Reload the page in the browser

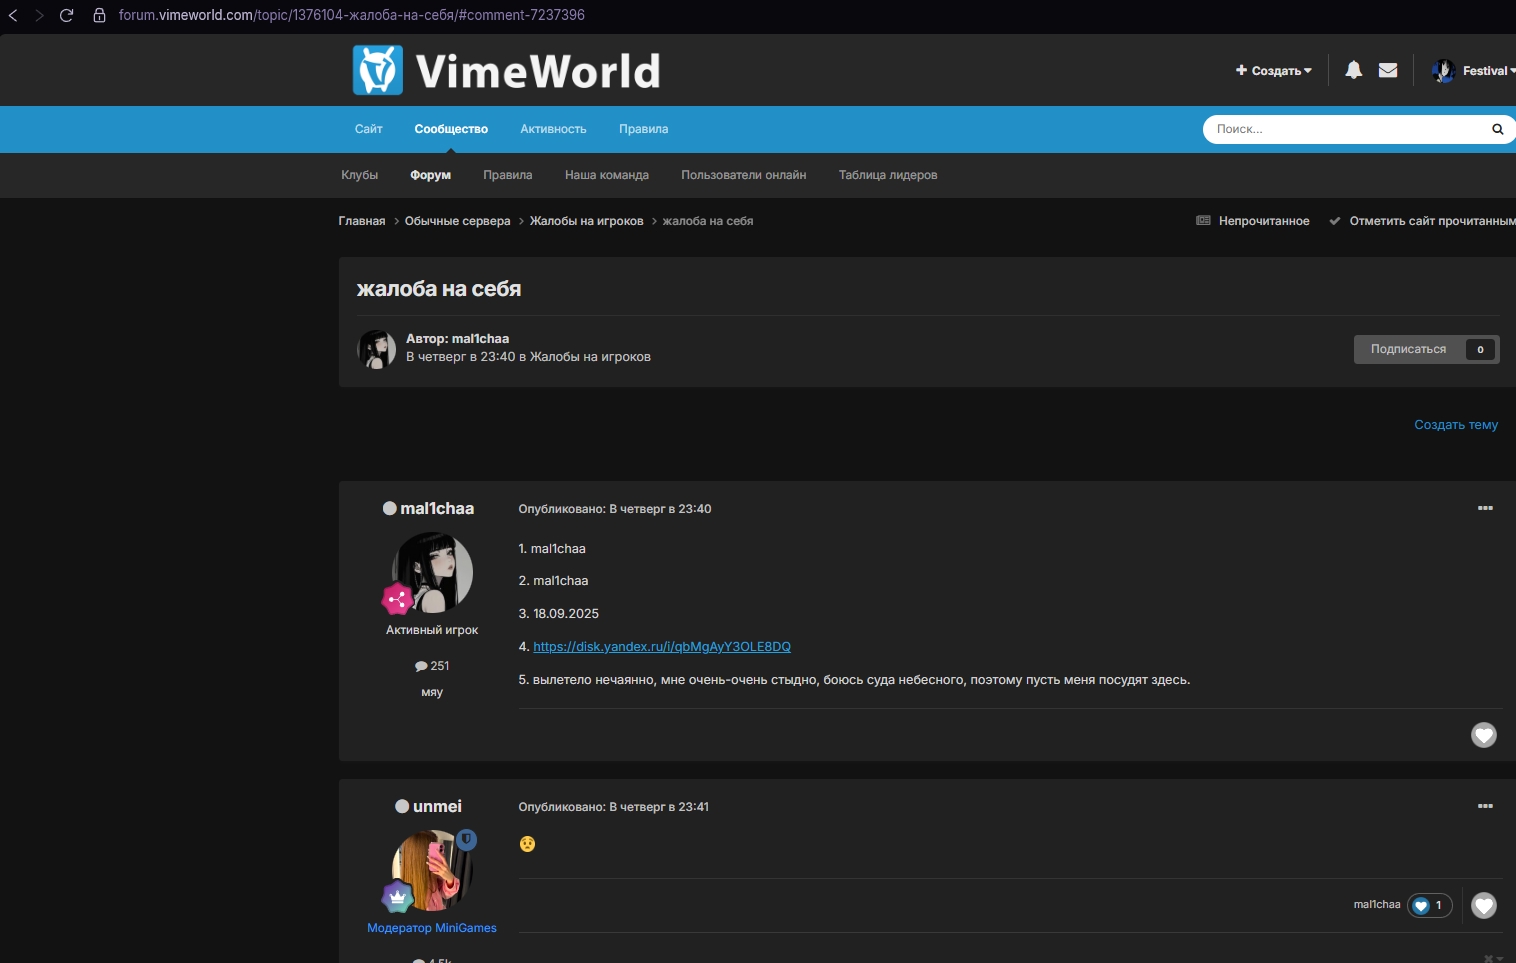(67, 15)
